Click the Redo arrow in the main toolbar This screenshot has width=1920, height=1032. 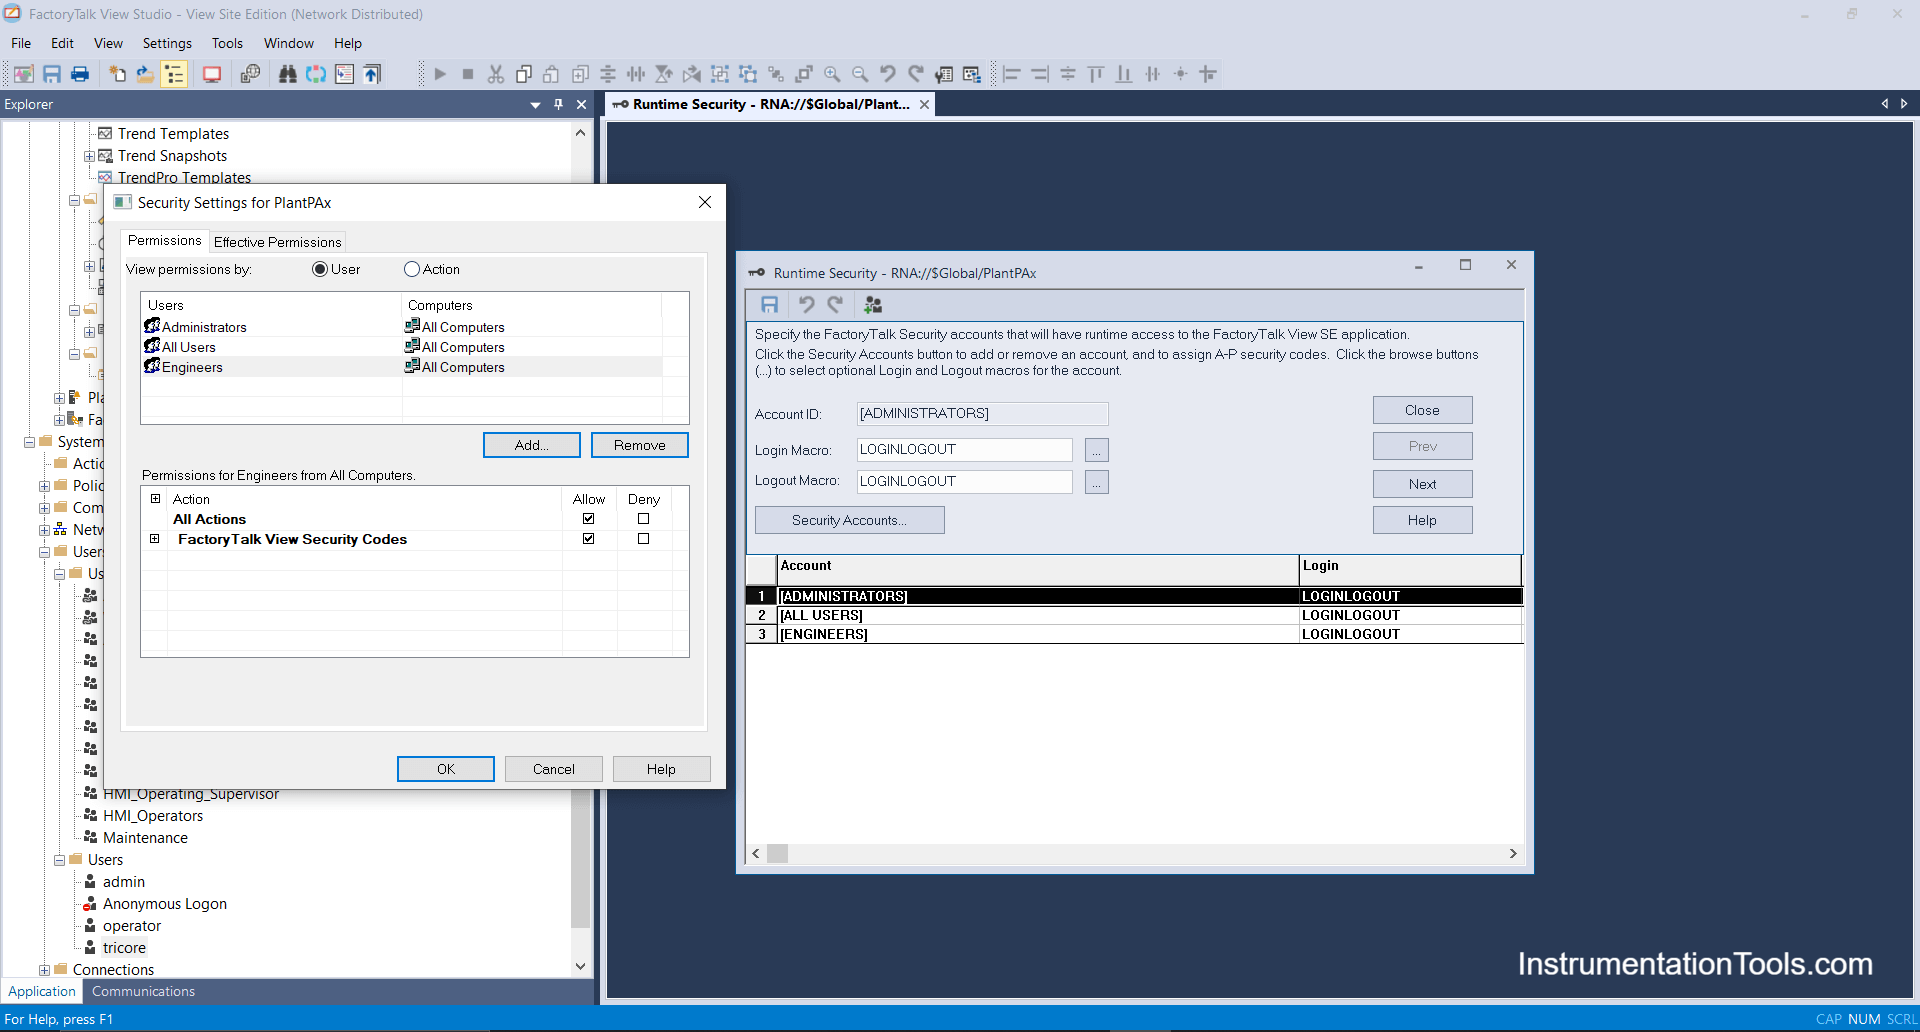pos(916,74)
